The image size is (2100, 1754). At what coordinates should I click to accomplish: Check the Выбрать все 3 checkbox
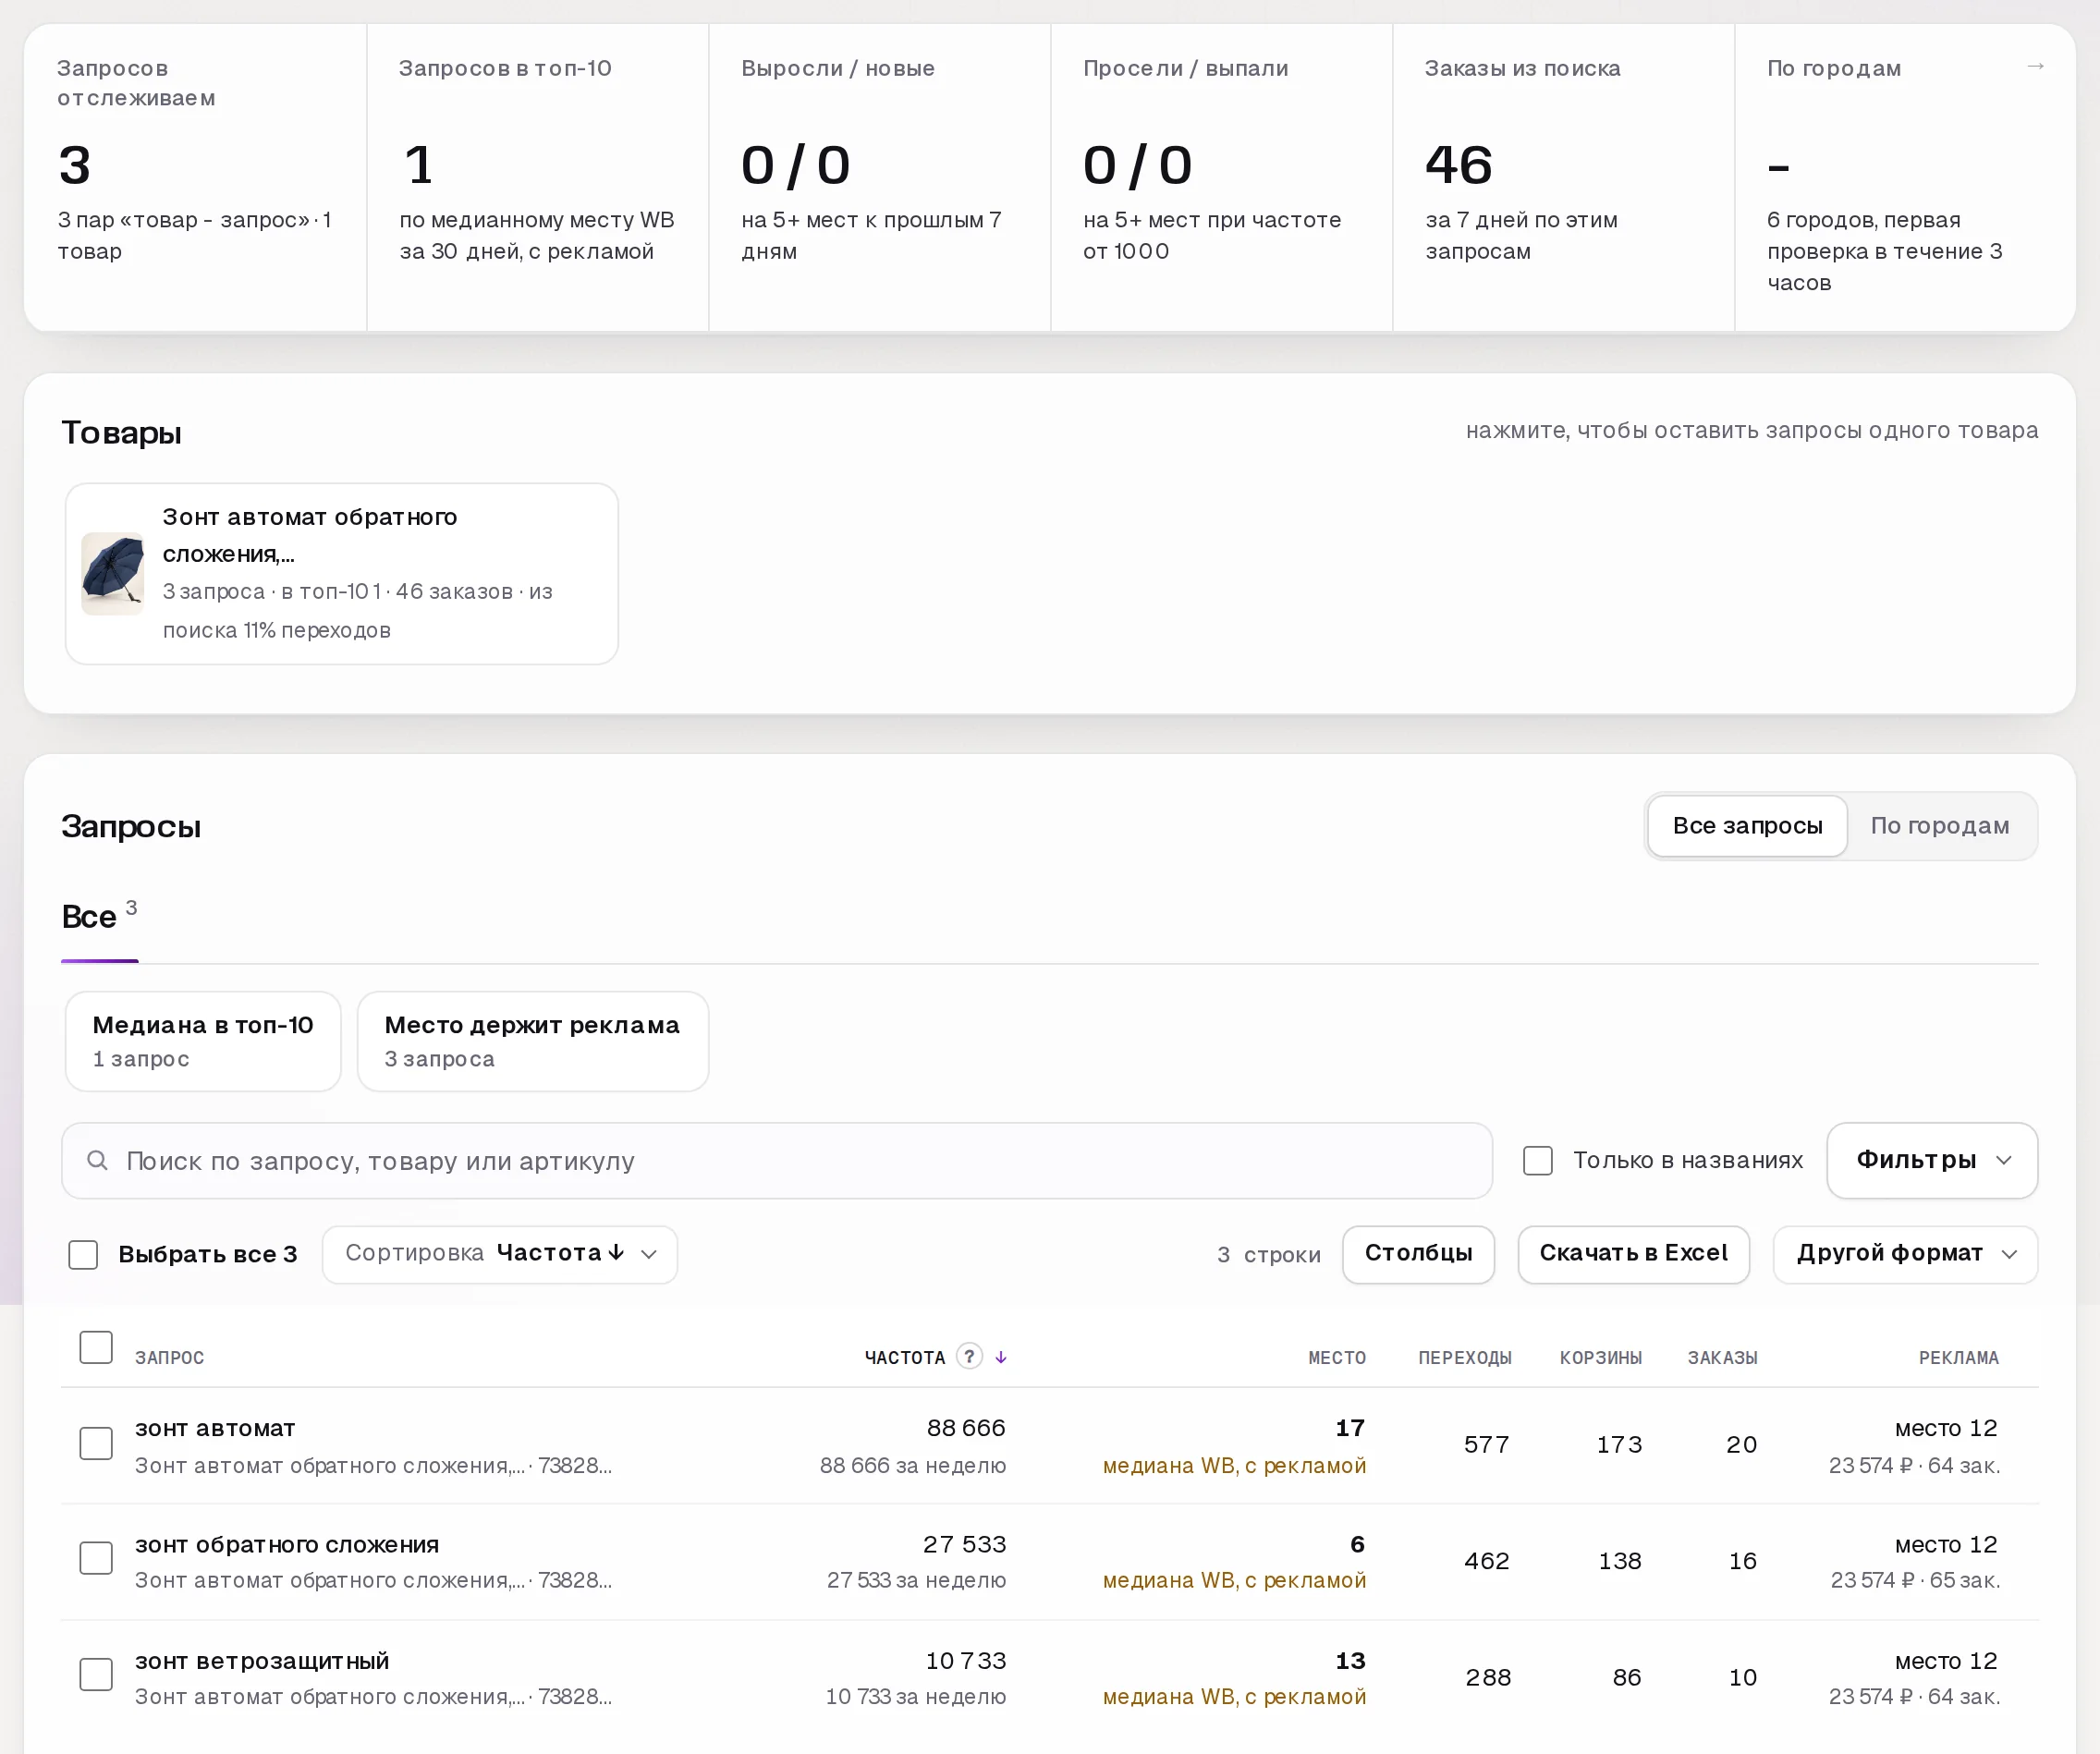coord(83,1254)
